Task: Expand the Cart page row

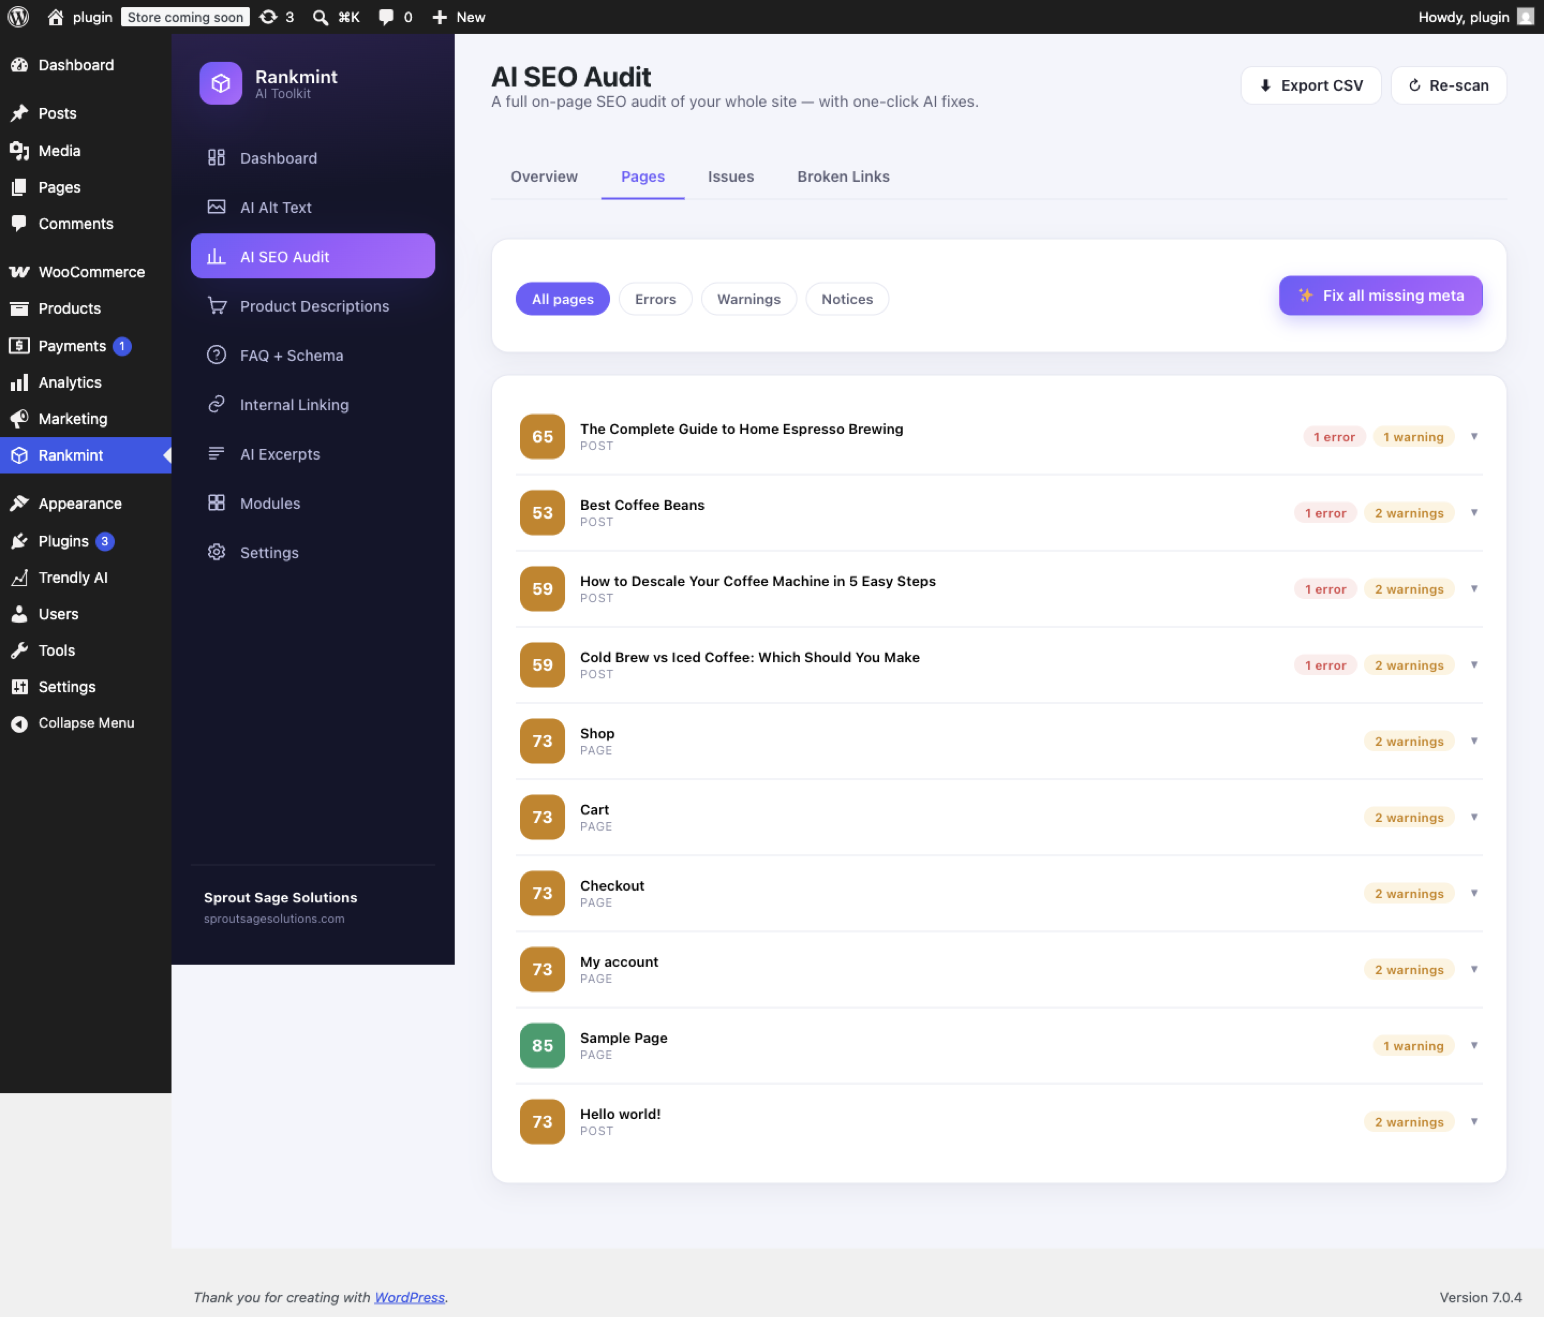Action: click(x=1474, y=817)
